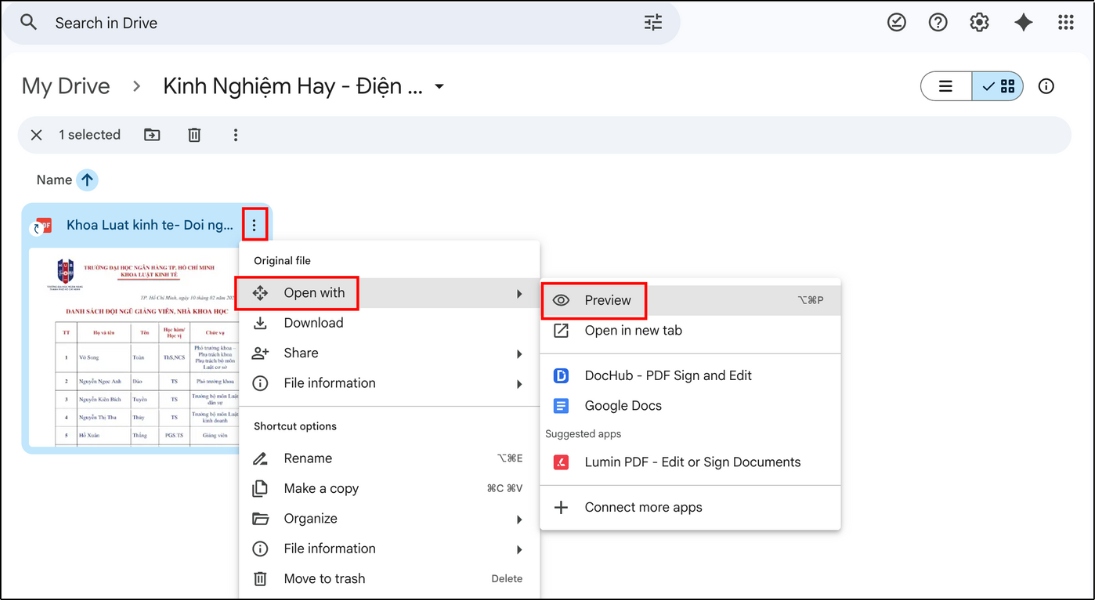This screenshot has width=1095, height=600.
Task: Choose Download in the context menu
Action: [x=313, y=323]
